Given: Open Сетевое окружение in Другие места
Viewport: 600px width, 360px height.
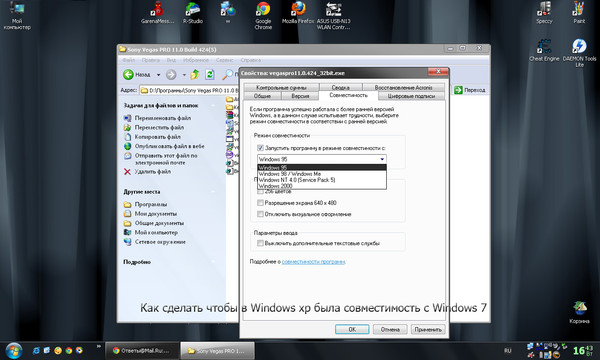Looking at the screenshot, I should tap(160, 242).
